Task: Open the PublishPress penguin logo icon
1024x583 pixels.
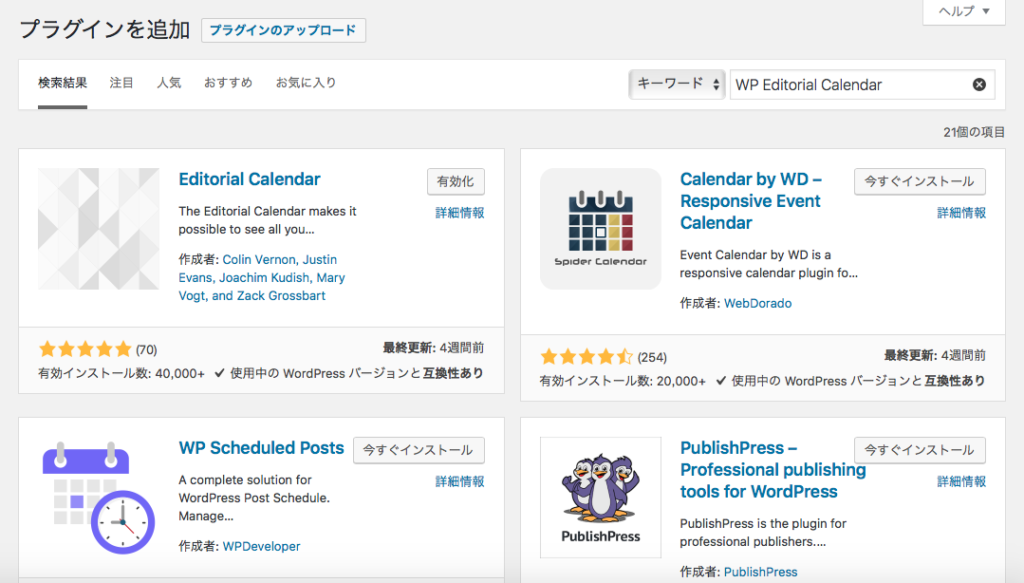Action: point(600,497)
